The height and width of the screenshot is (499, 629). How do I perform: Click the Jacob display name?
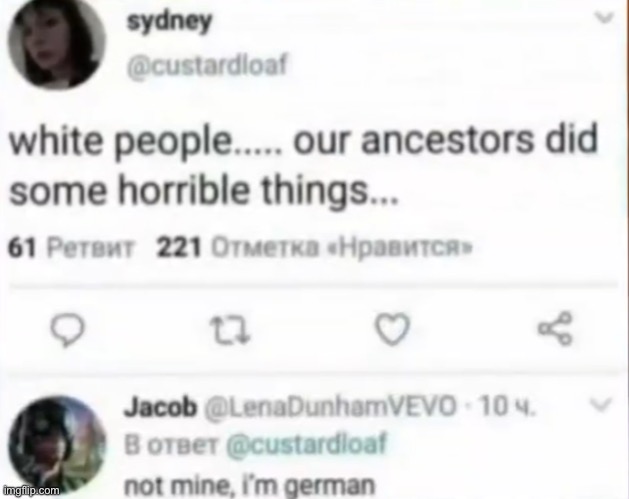[x=161, y=407]
